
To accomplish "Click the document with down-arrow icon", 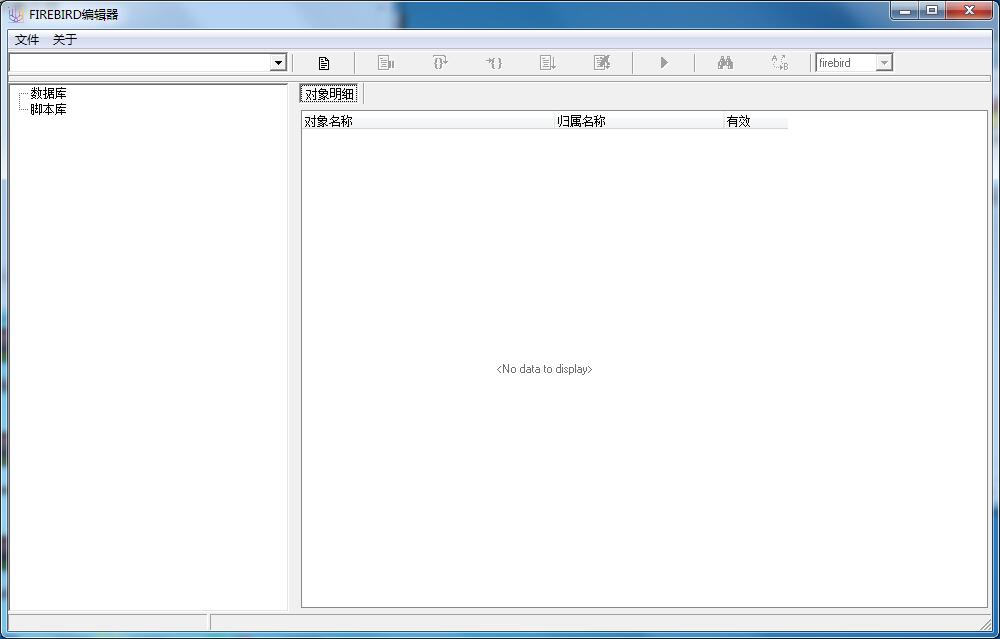I will coord(548,62).
